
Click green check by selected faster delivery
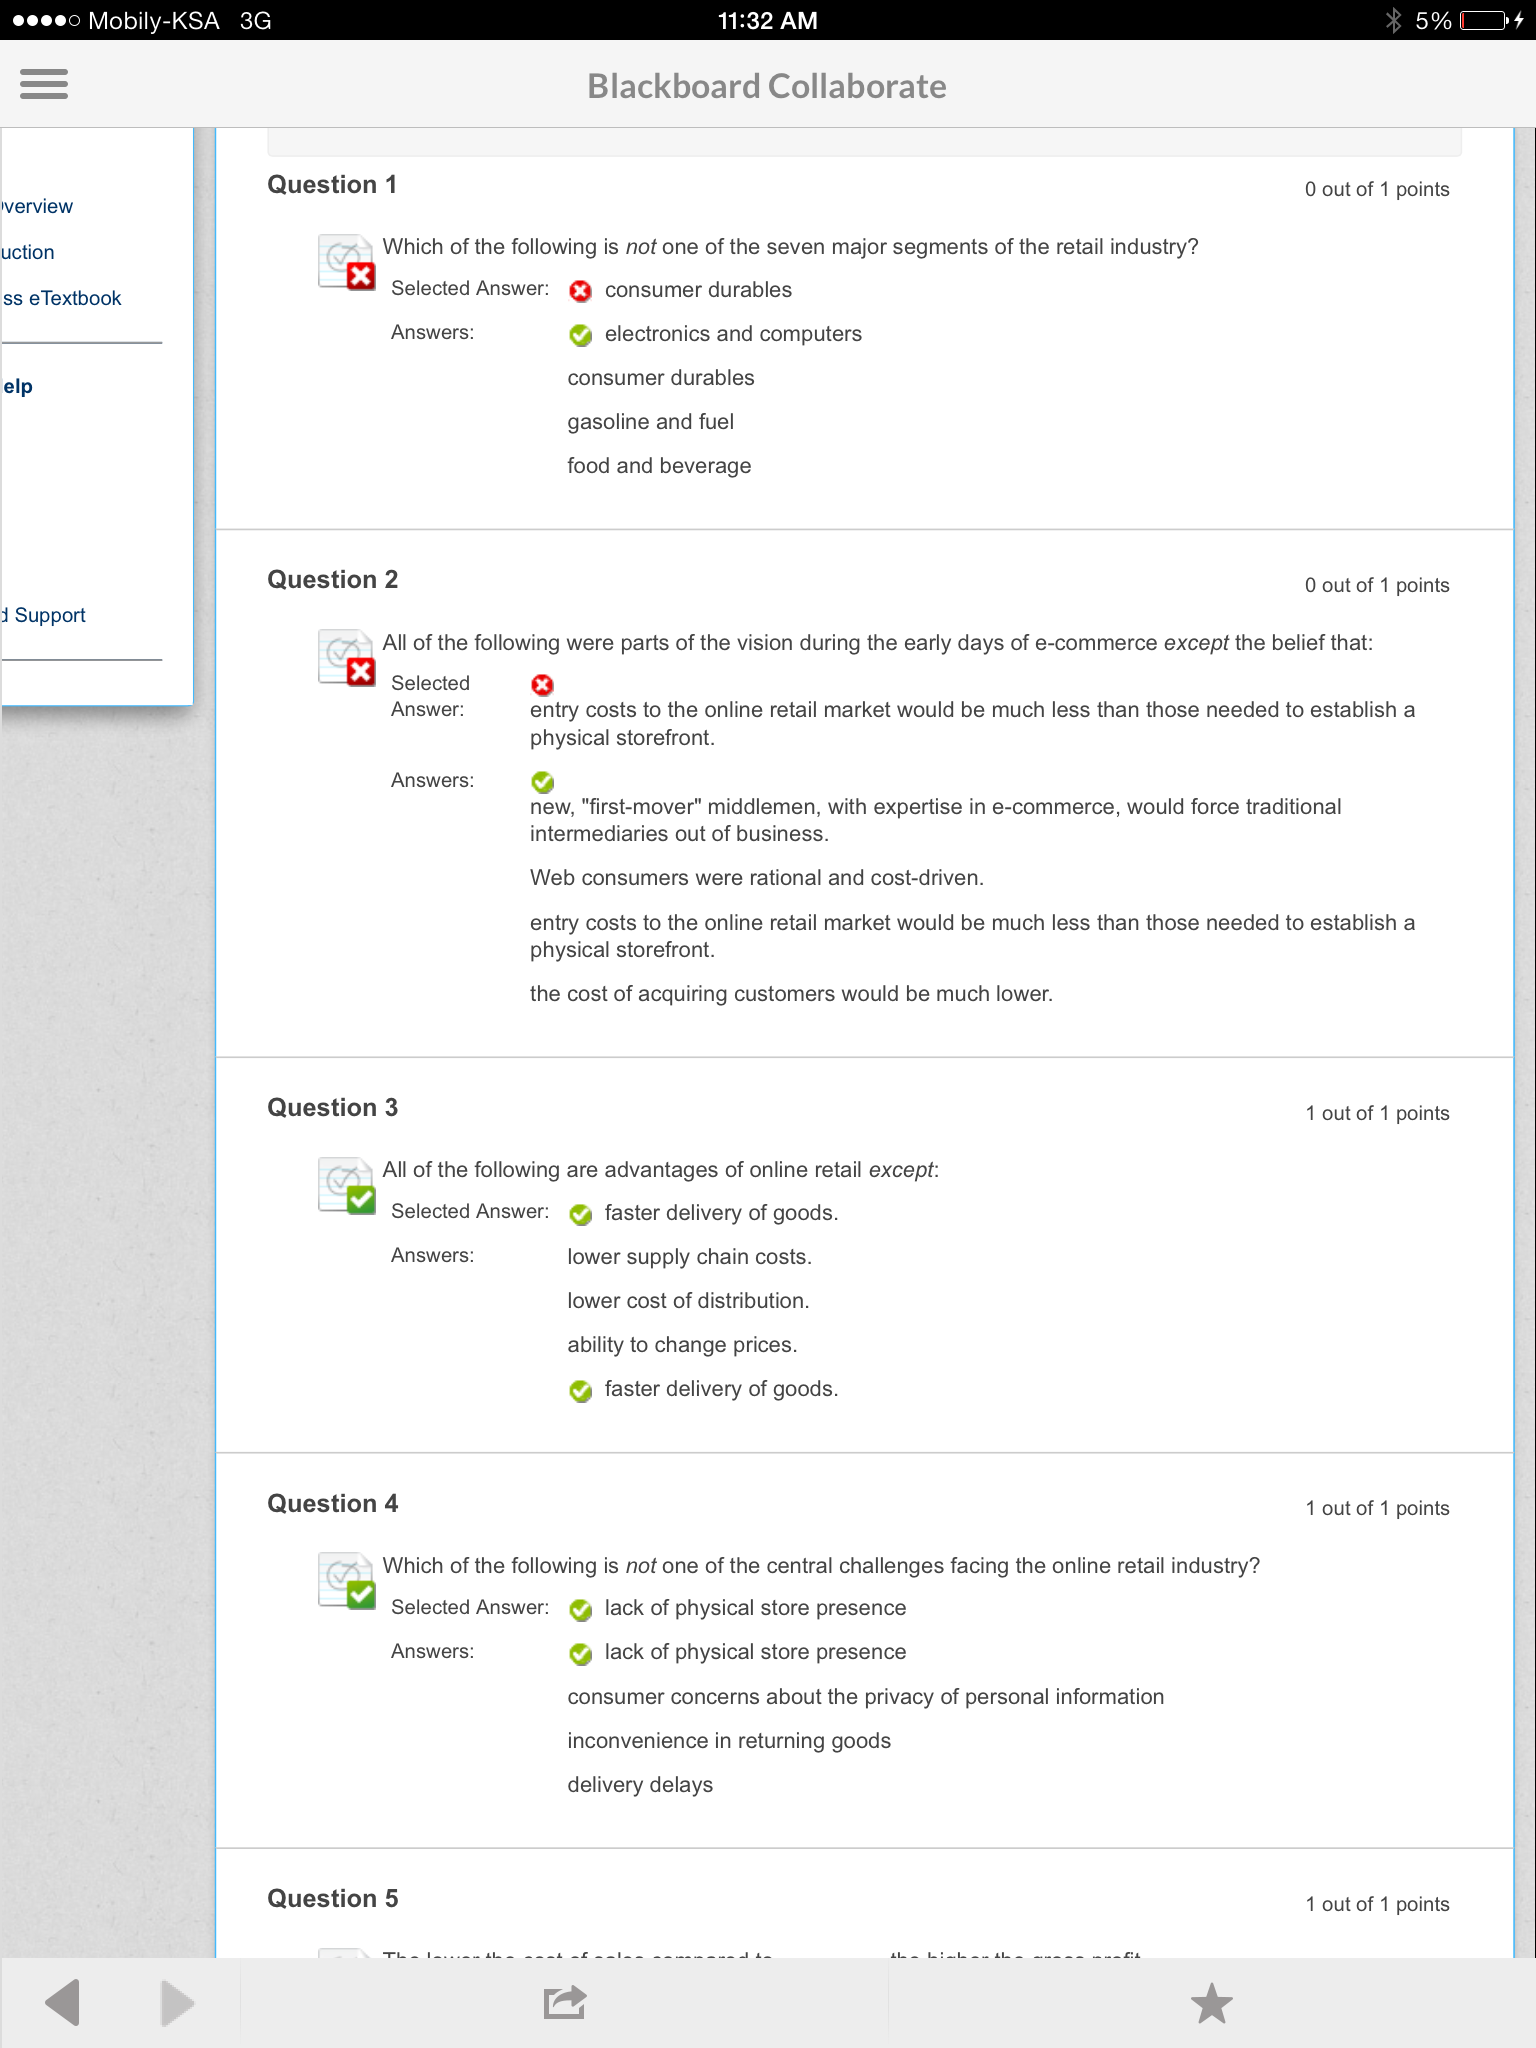pos(580,1214)
